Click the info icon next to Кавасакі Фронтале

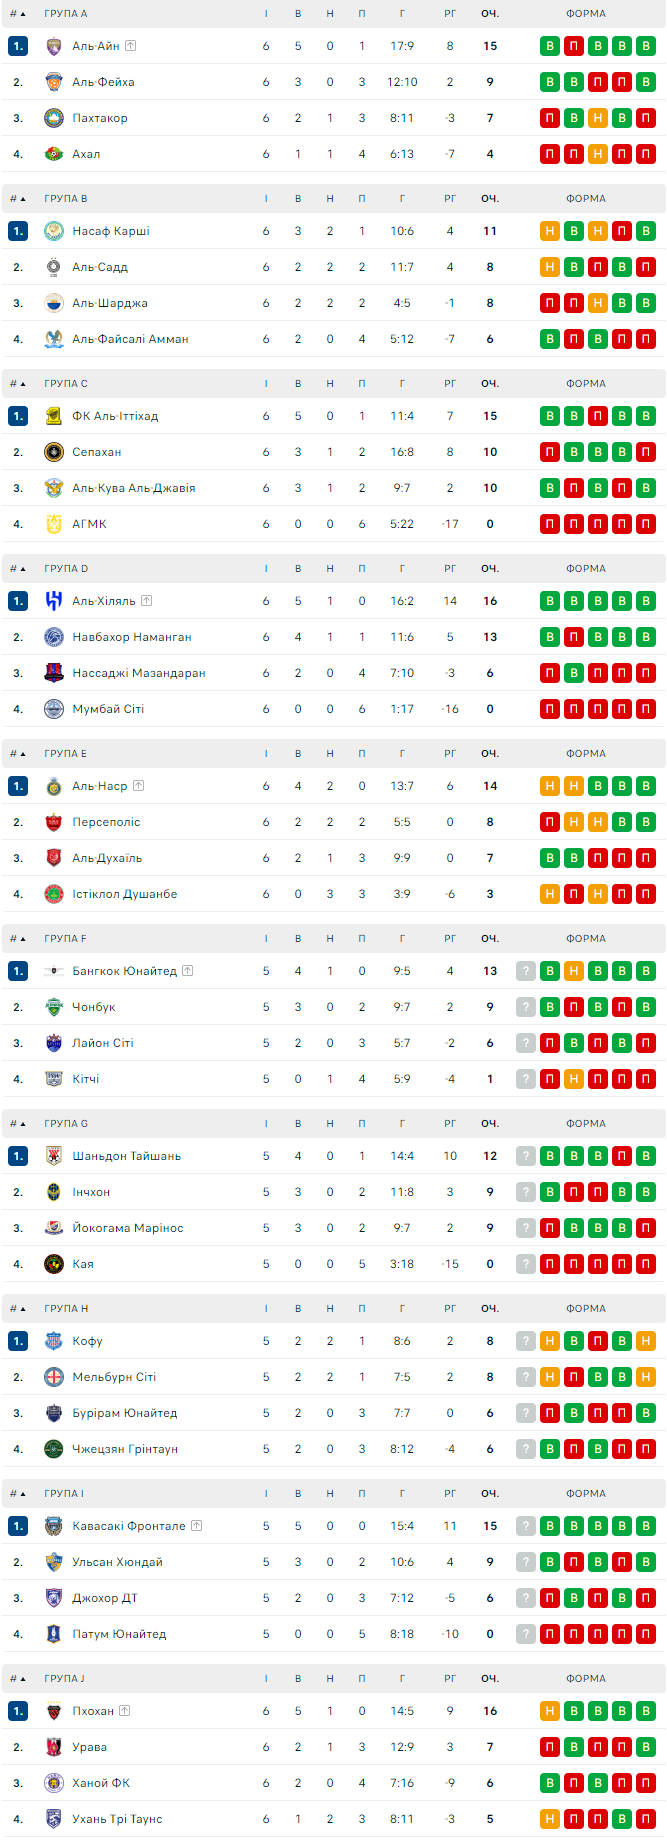coord(197,1526)
